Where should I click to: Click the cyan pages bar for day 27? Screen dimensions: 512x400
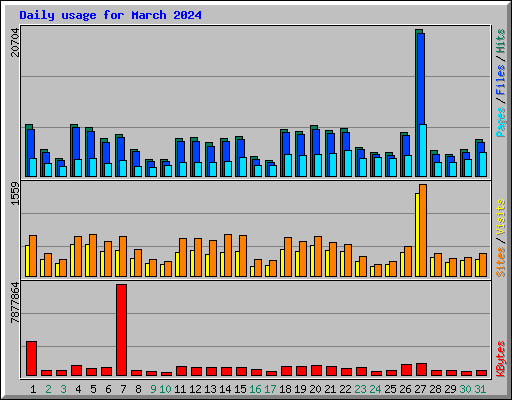(423, 150)
